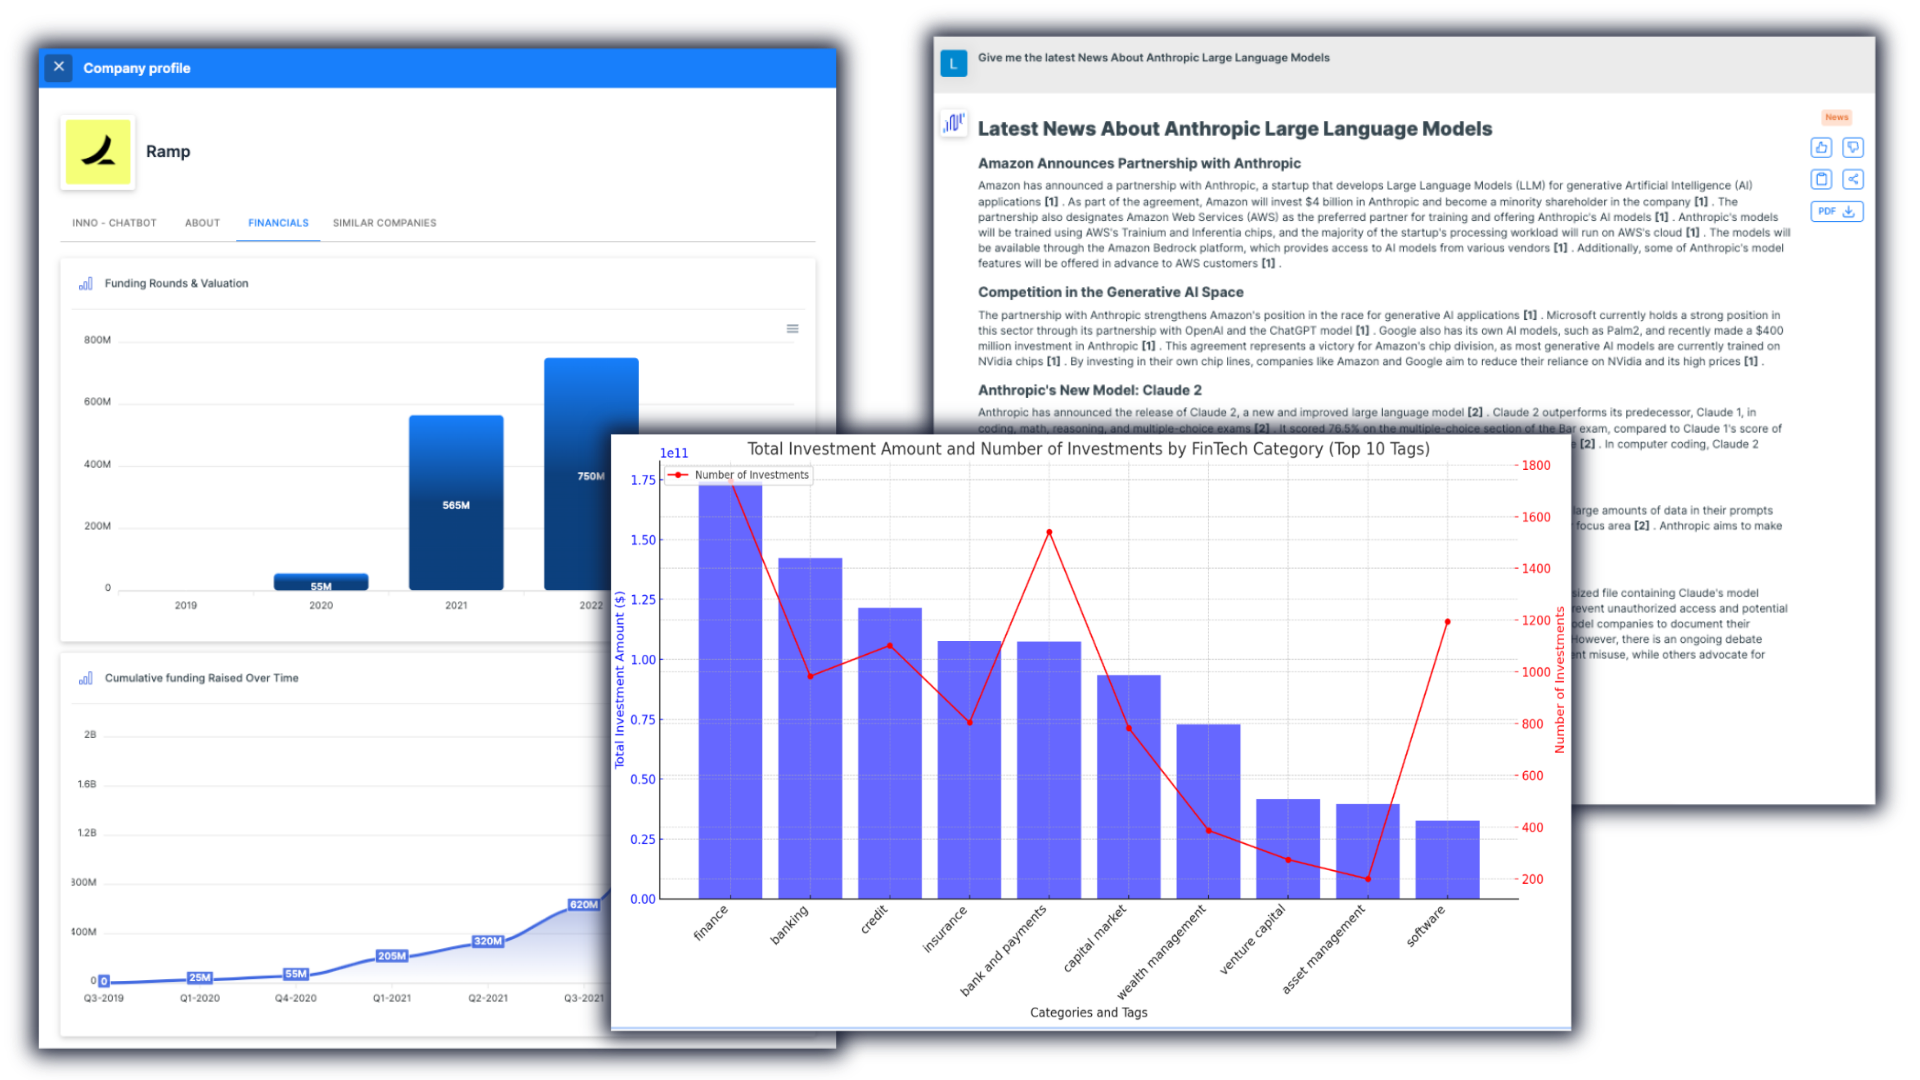
Task: Click the credit bar in FinTech chart
Action: [890, 753]
